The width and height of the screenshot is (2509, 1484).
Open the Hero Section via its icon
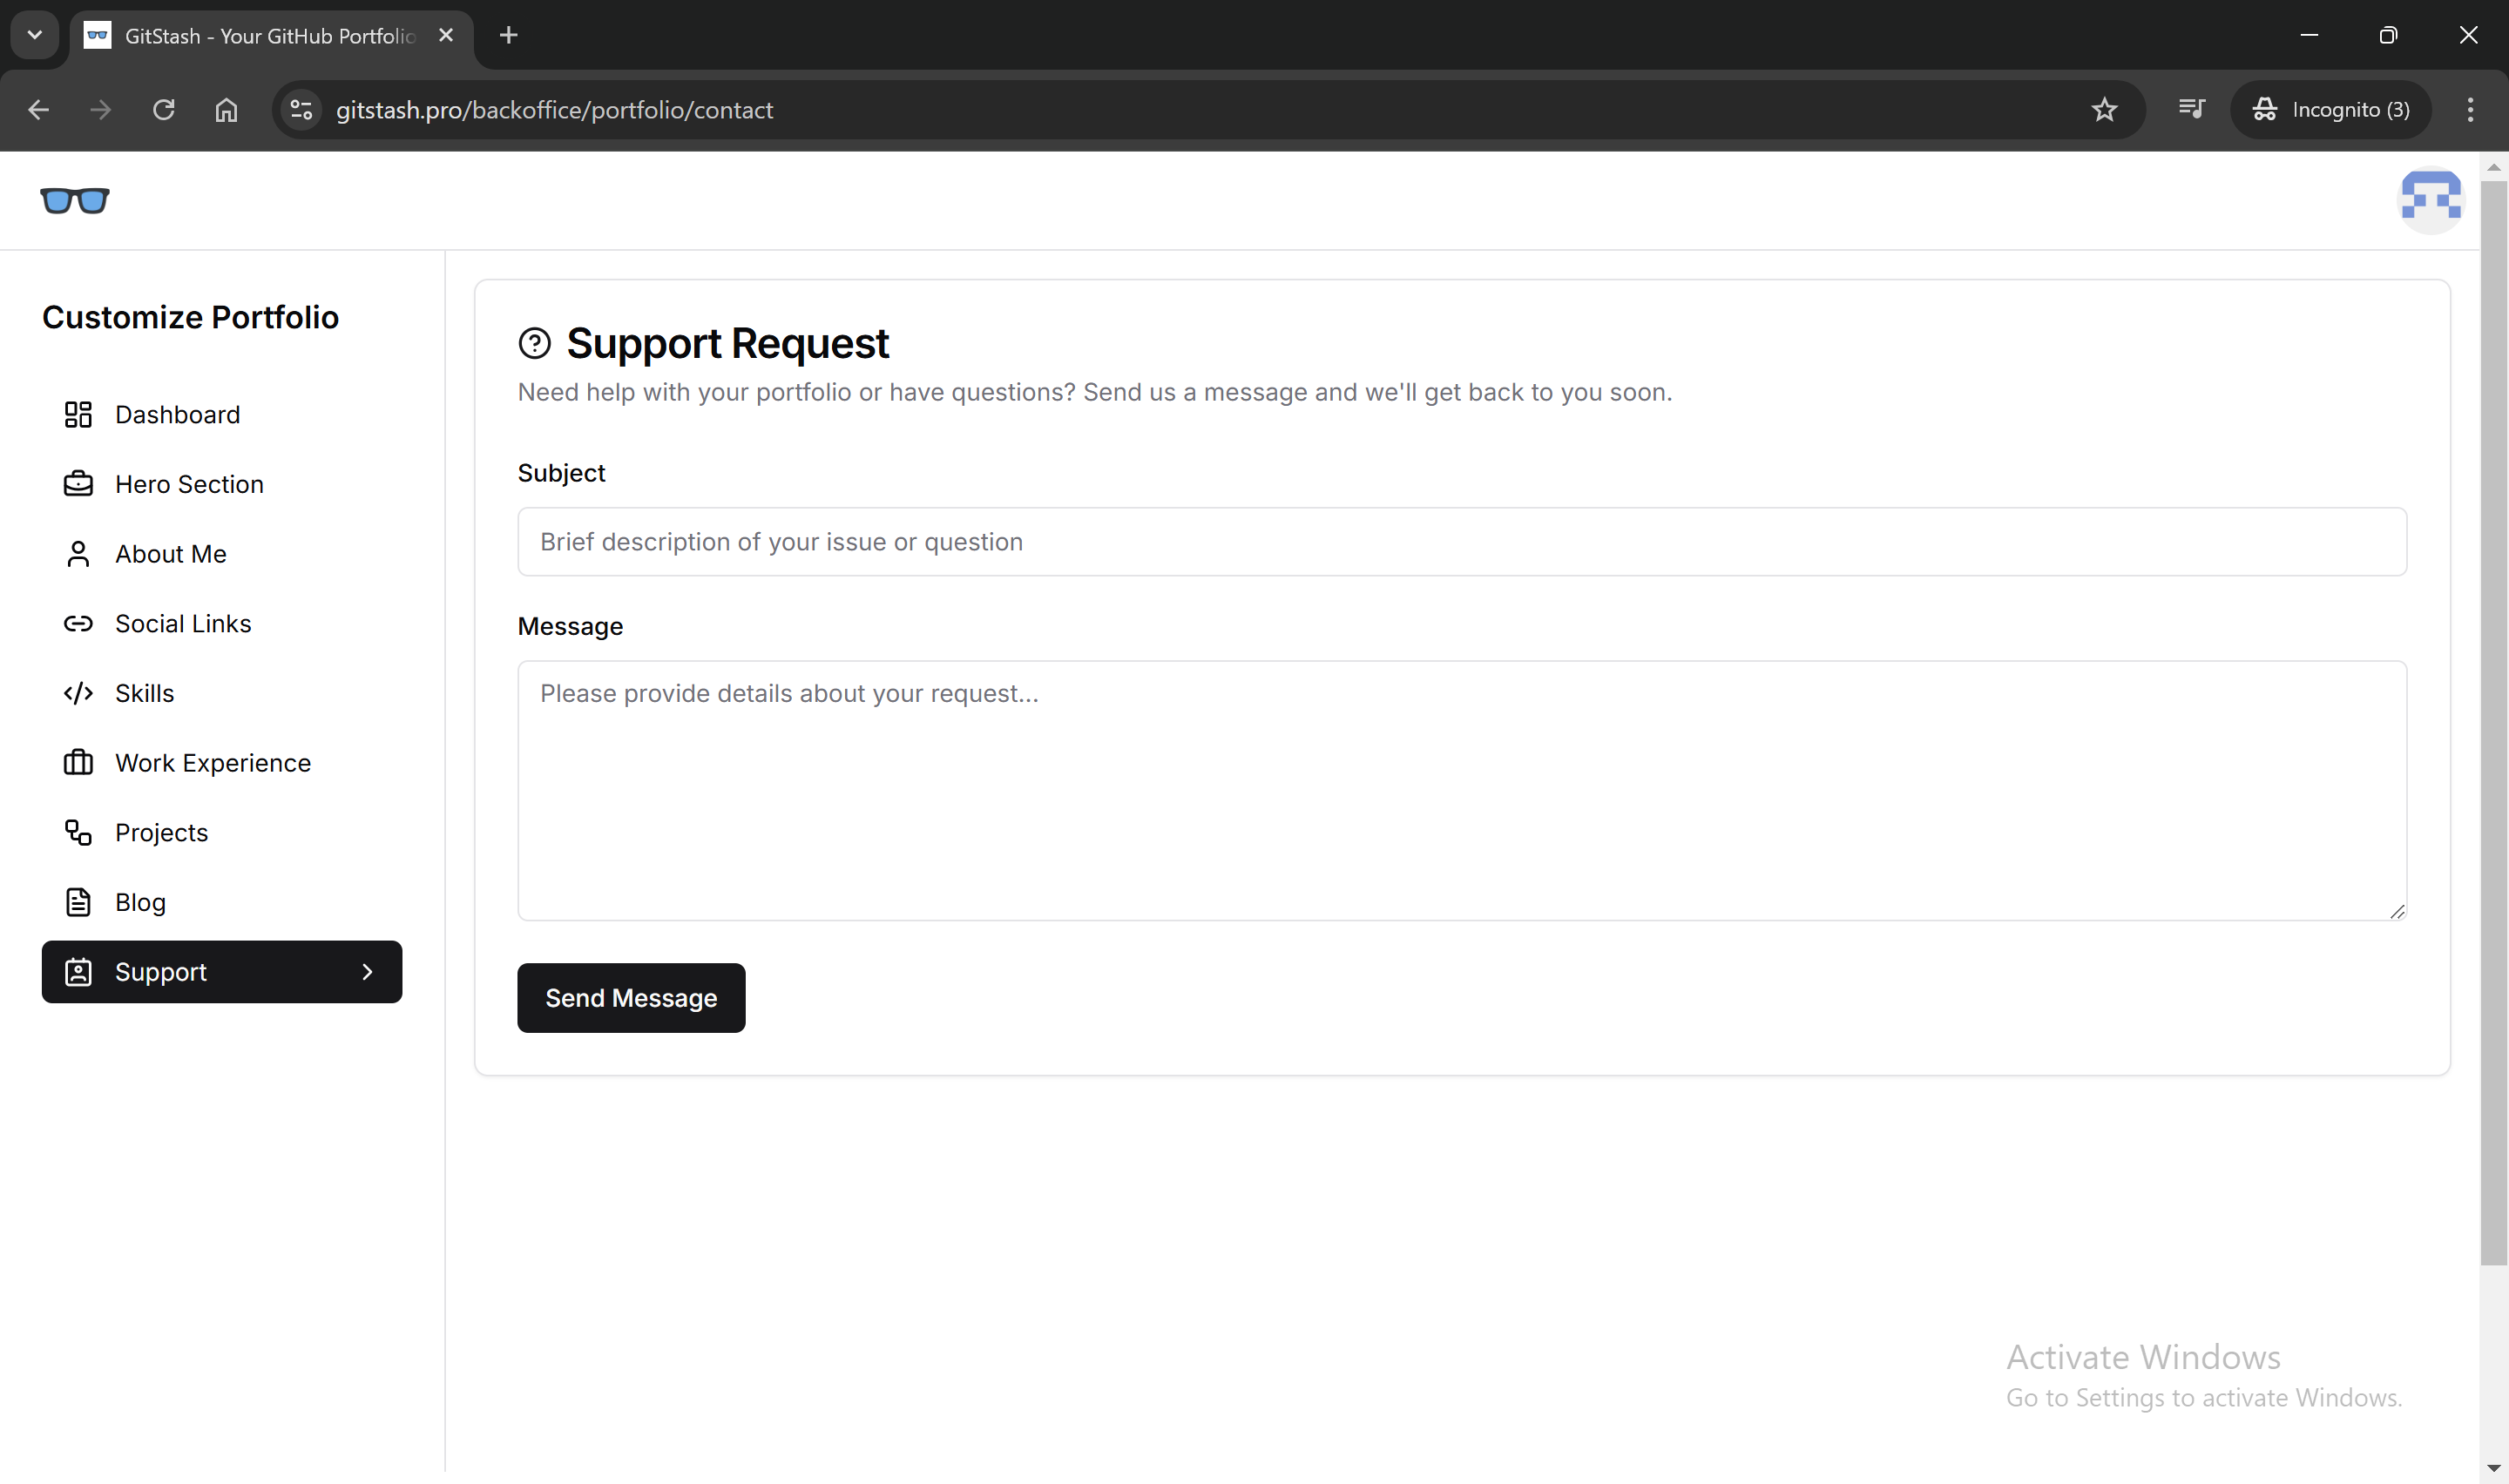click(x=78, y=484)
